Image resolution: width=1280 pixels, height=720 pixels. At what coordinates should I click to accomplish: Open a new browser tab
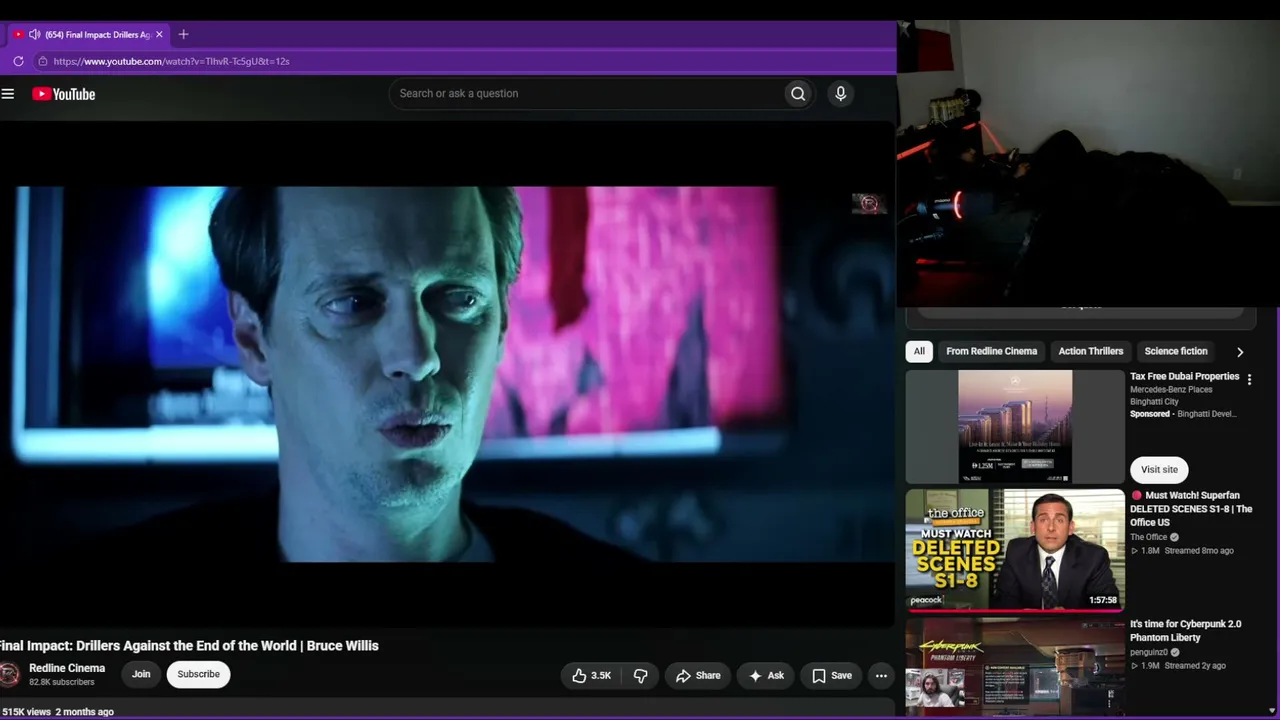183,34
